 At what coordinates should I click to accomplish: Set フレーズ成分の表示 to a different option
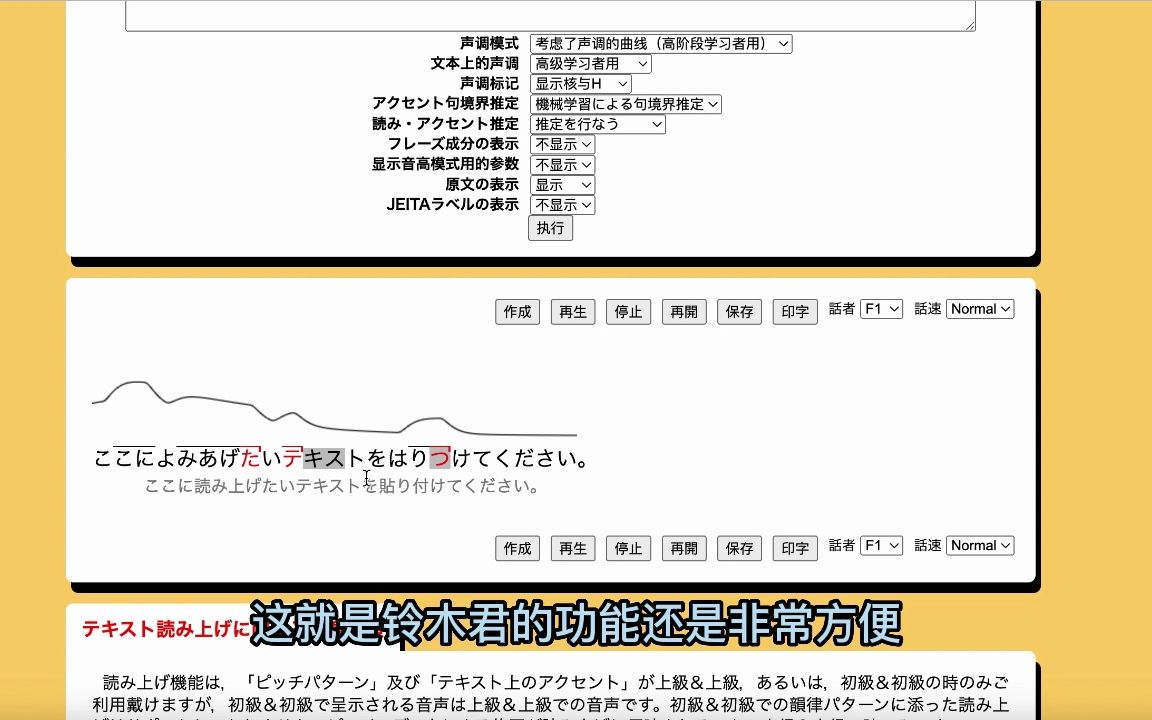tap(561, 144)
